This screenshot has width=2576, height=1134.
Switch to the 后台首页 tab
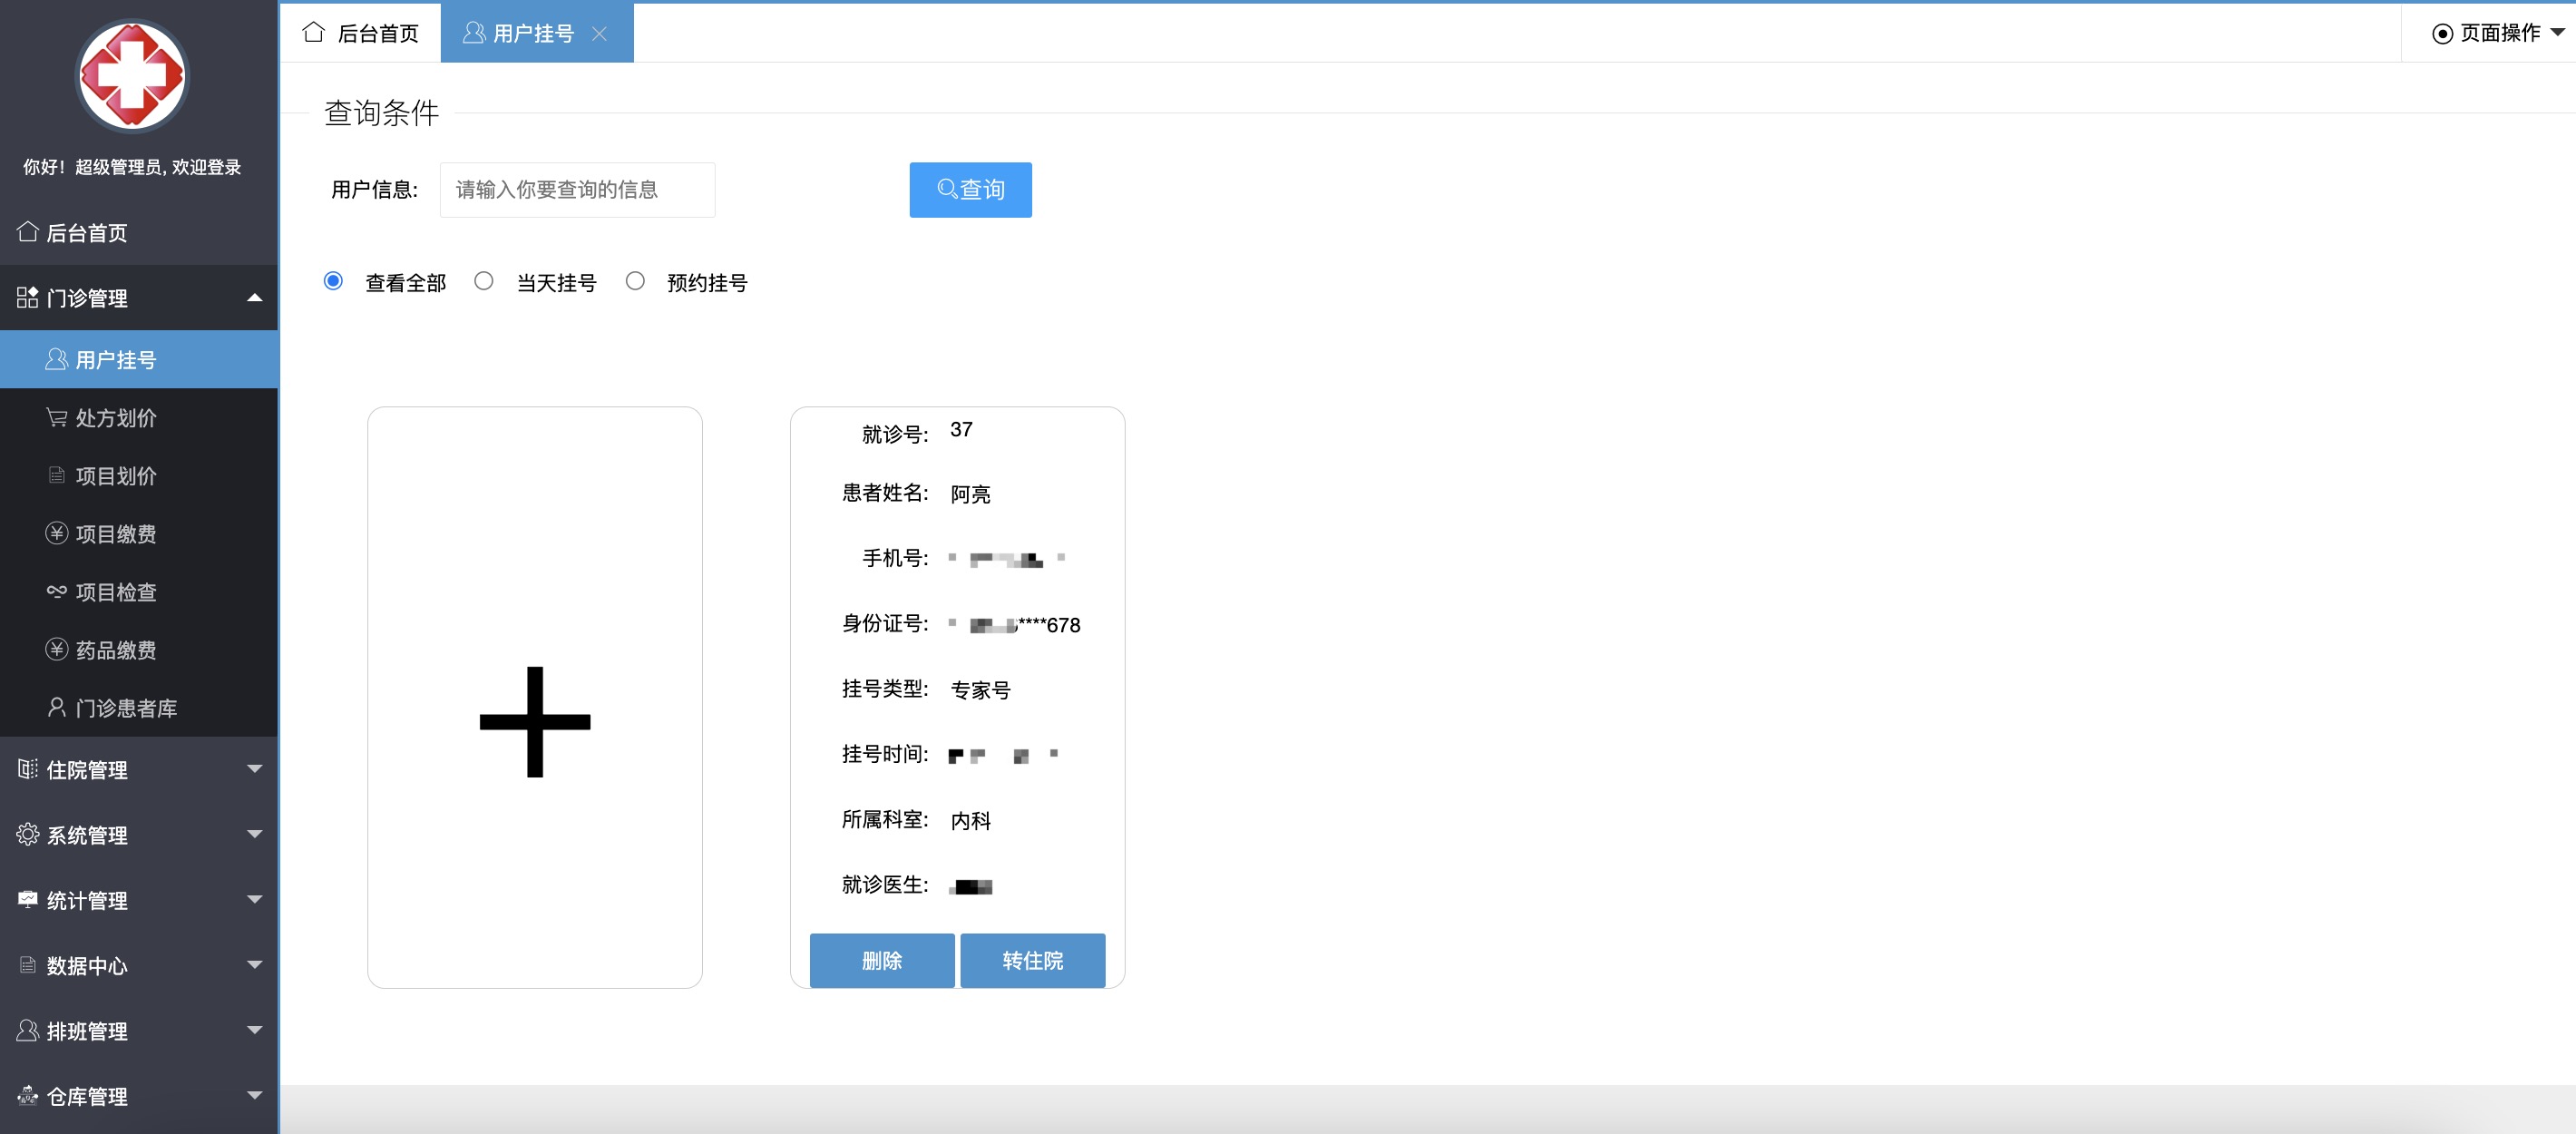click(361, 33)
